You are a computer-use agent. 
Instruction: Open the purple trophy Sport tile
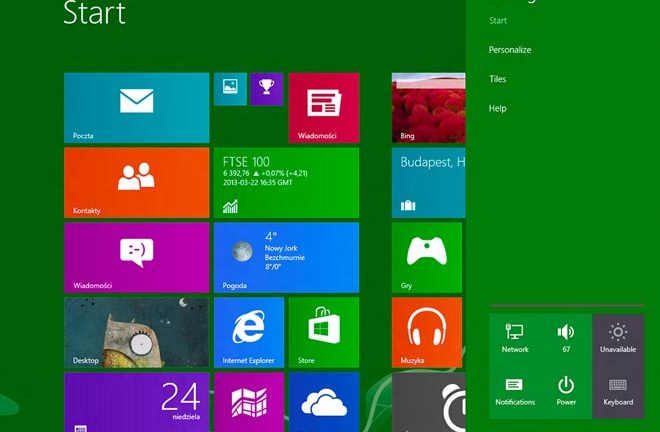coord(267,89)
